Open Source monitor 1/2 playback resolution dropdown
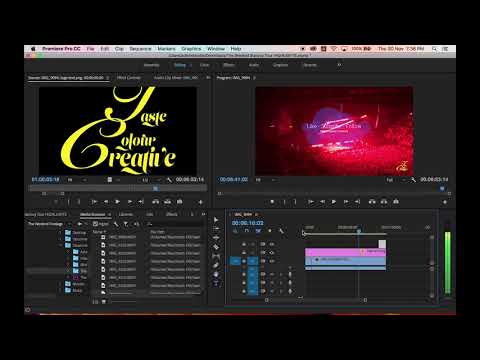This screenshot has height=360, width=480. pos(151,180)
